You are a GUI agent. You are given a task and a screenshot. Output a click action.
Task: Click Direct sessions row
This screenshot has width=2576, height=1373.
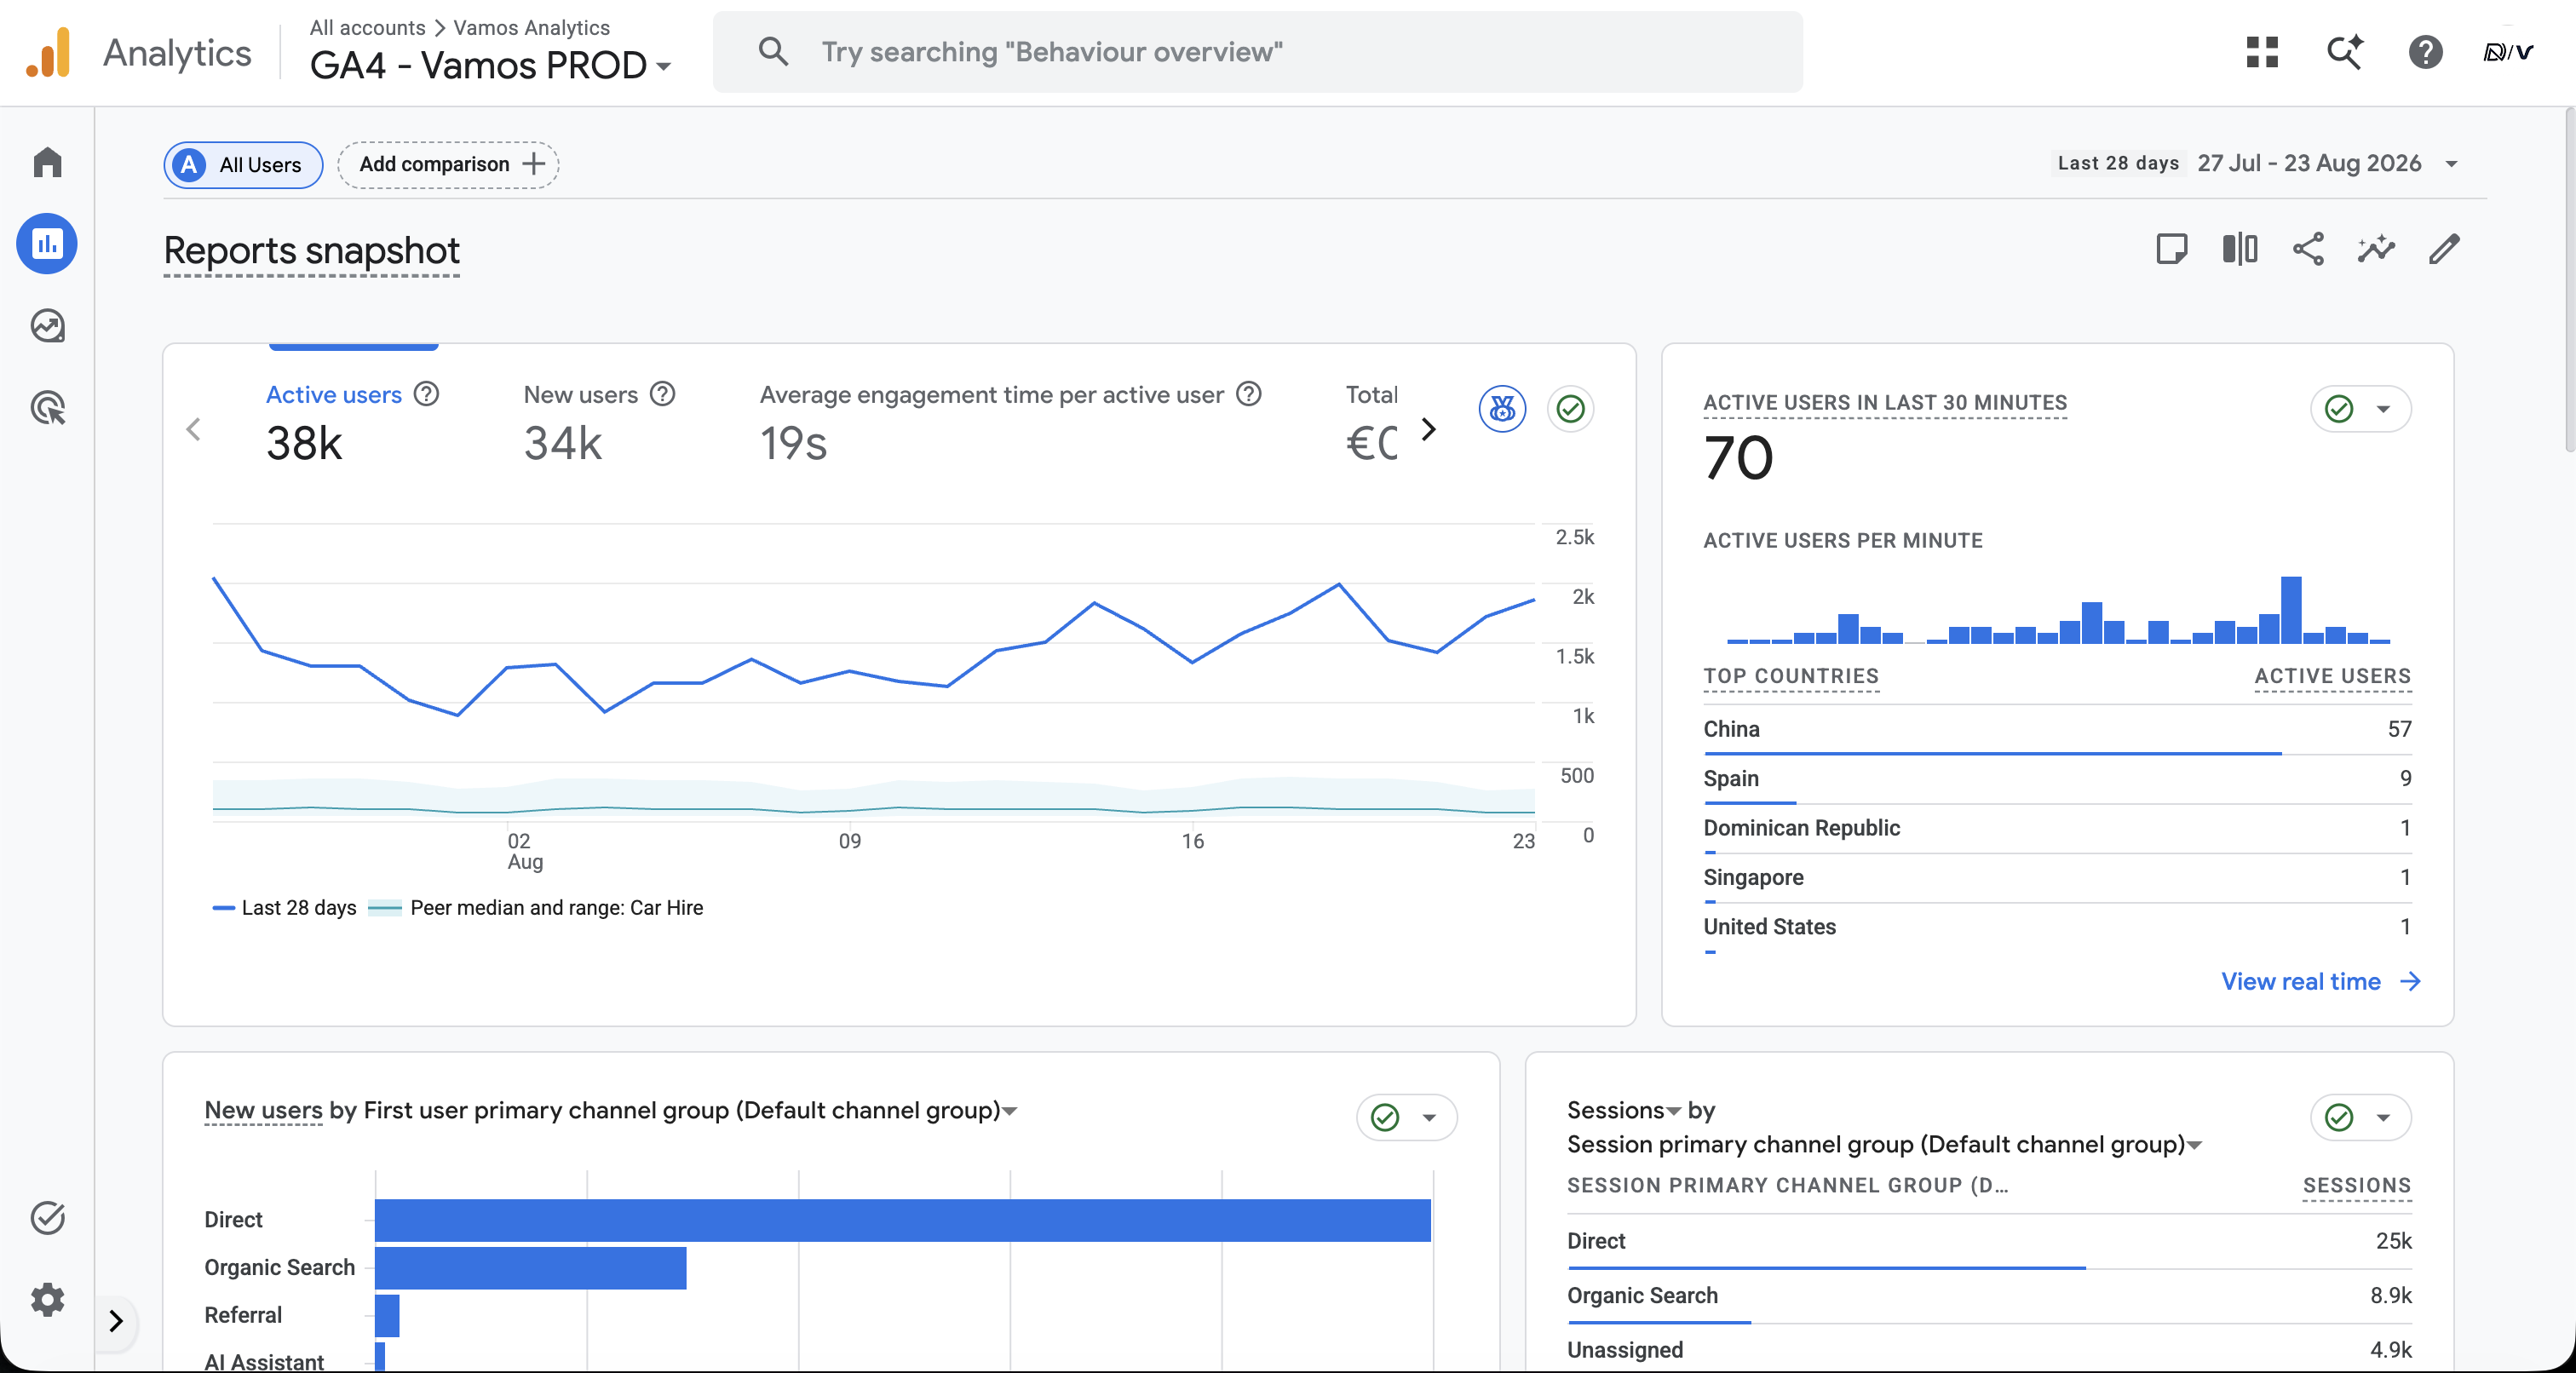tap(1989, 1241)
